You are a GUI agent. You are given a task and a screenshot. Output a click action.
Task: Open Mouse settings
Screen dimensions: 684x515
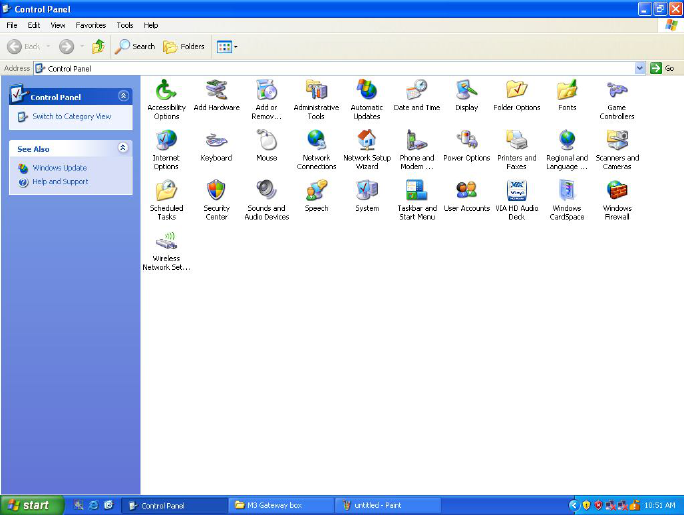[x=267, y=146]
